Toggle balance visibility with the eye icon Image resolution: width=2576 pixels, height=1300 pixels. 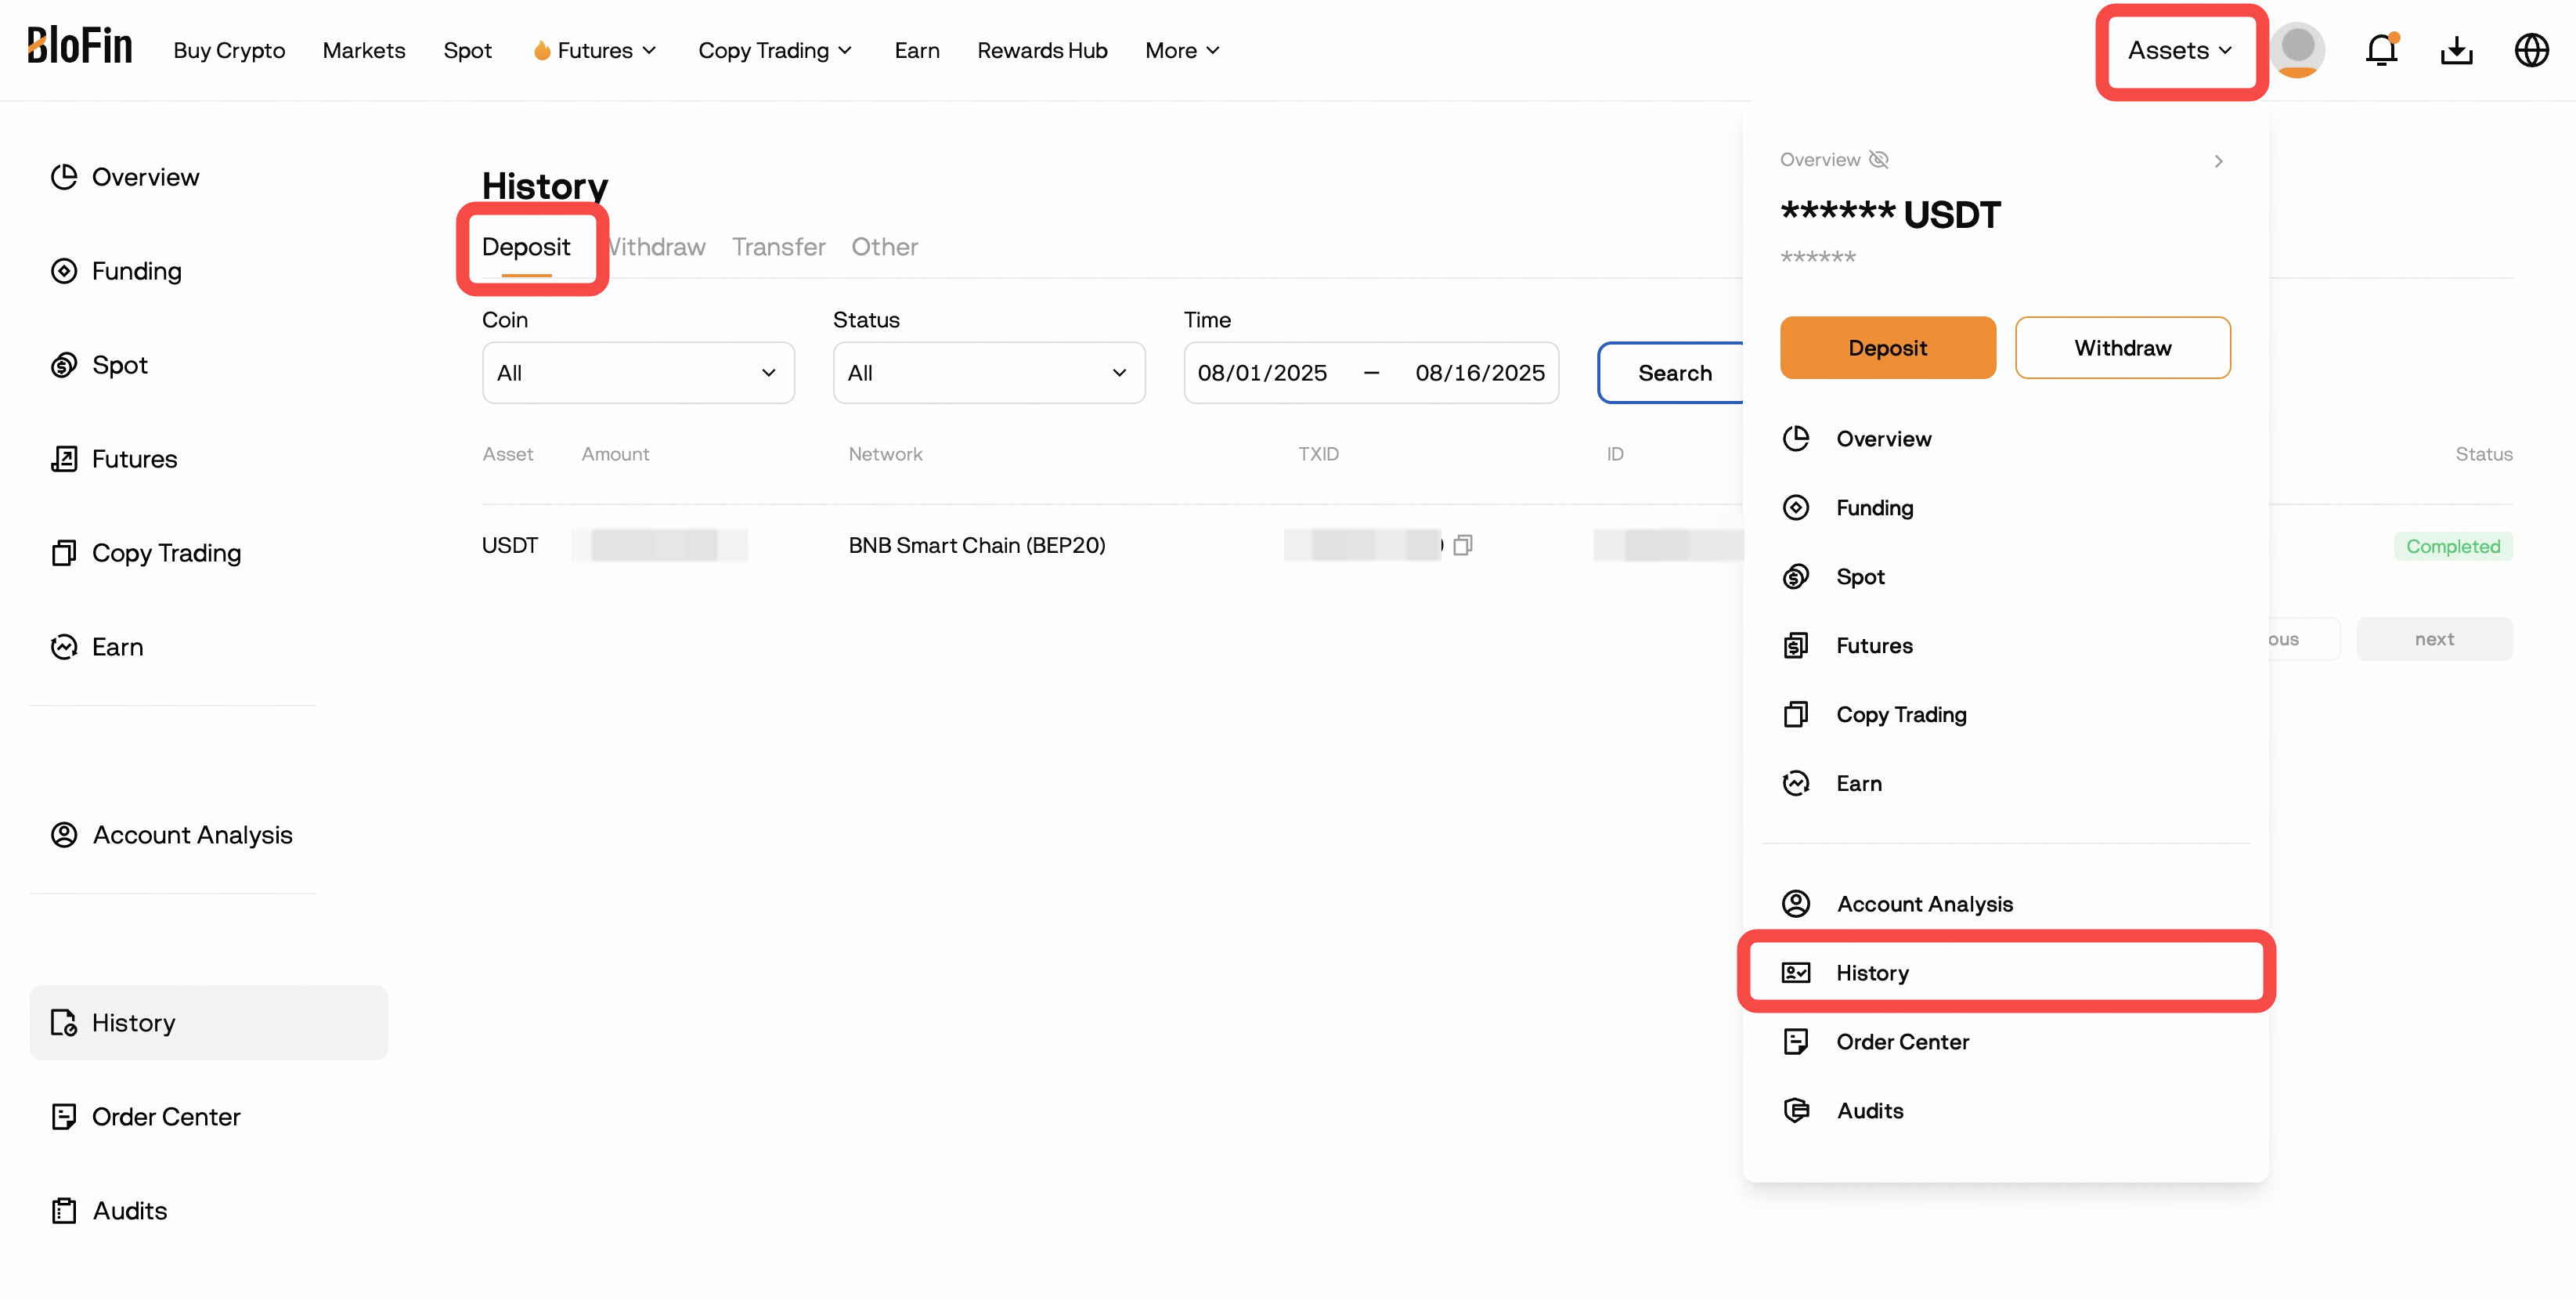(x=1880, y=159)
